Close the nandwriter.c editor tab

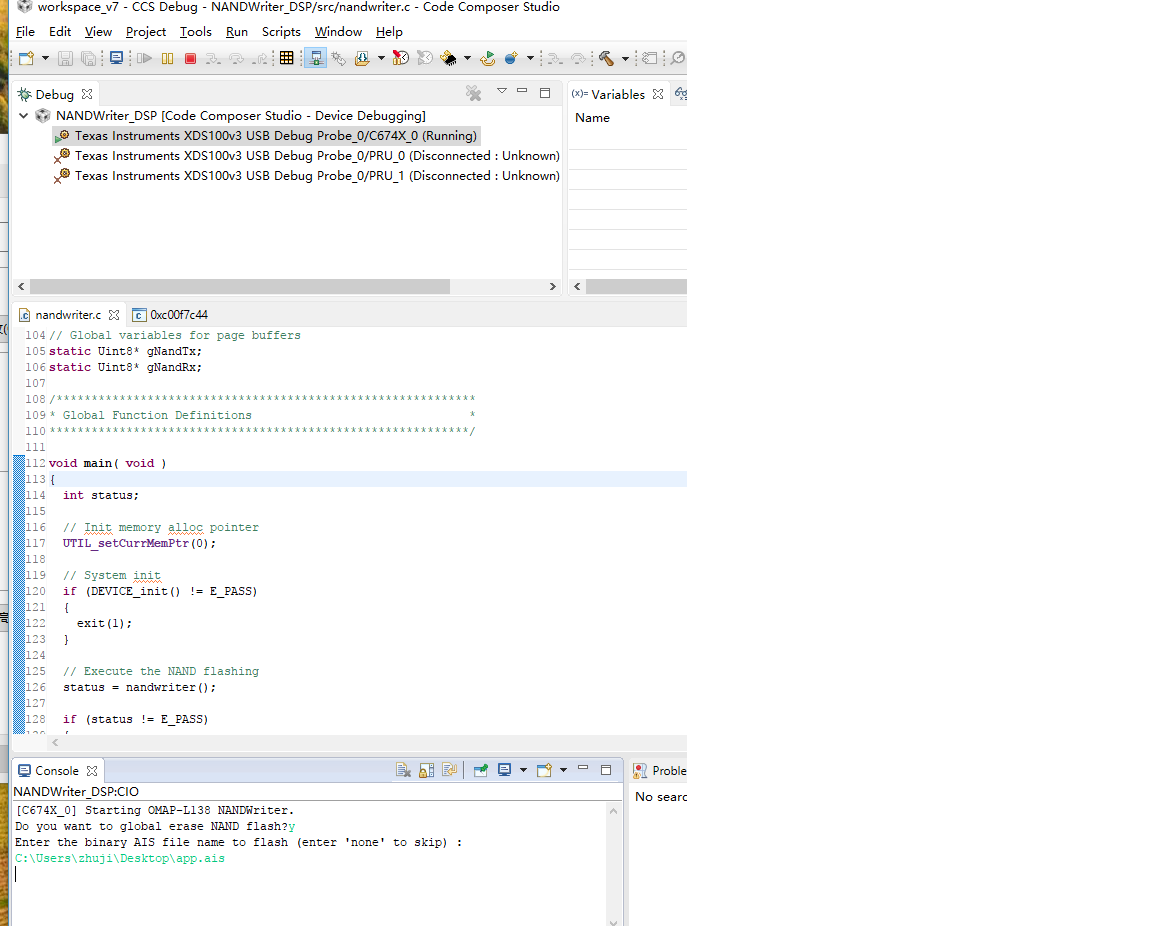pyautogui.click(x=114, y=315)
